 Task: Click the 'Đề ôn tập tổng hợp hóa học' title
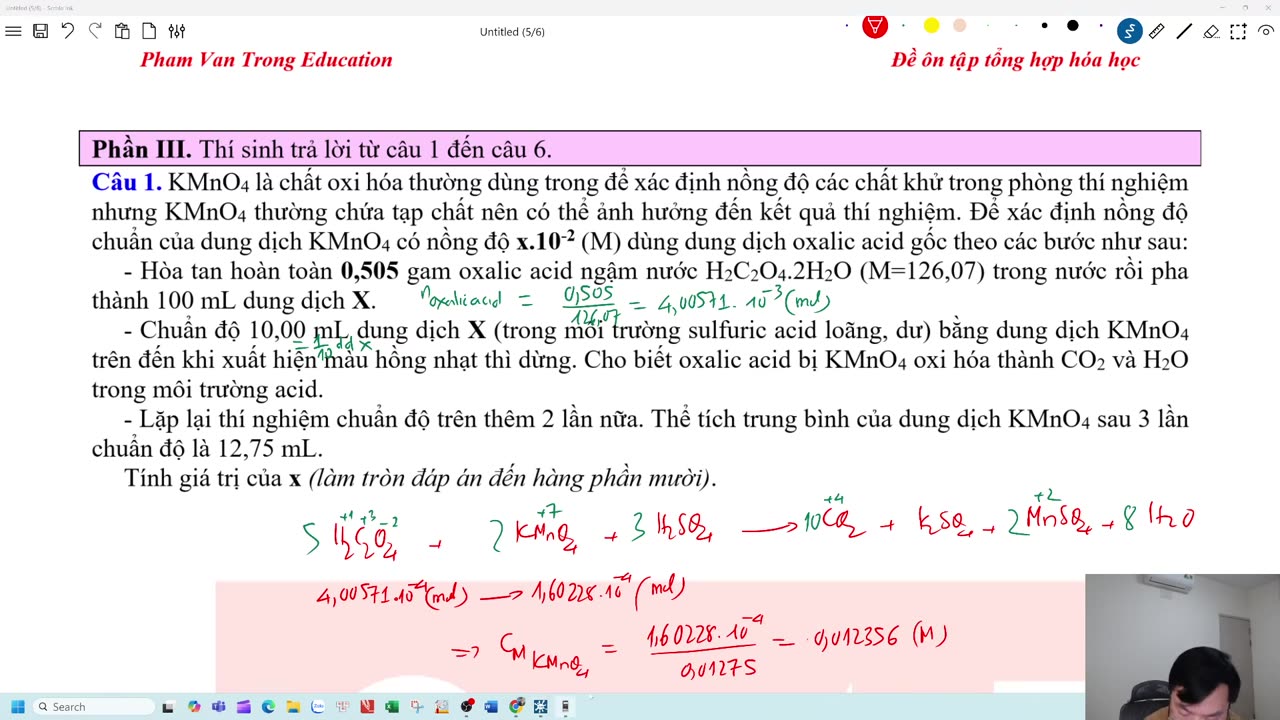click(1015, 60)
